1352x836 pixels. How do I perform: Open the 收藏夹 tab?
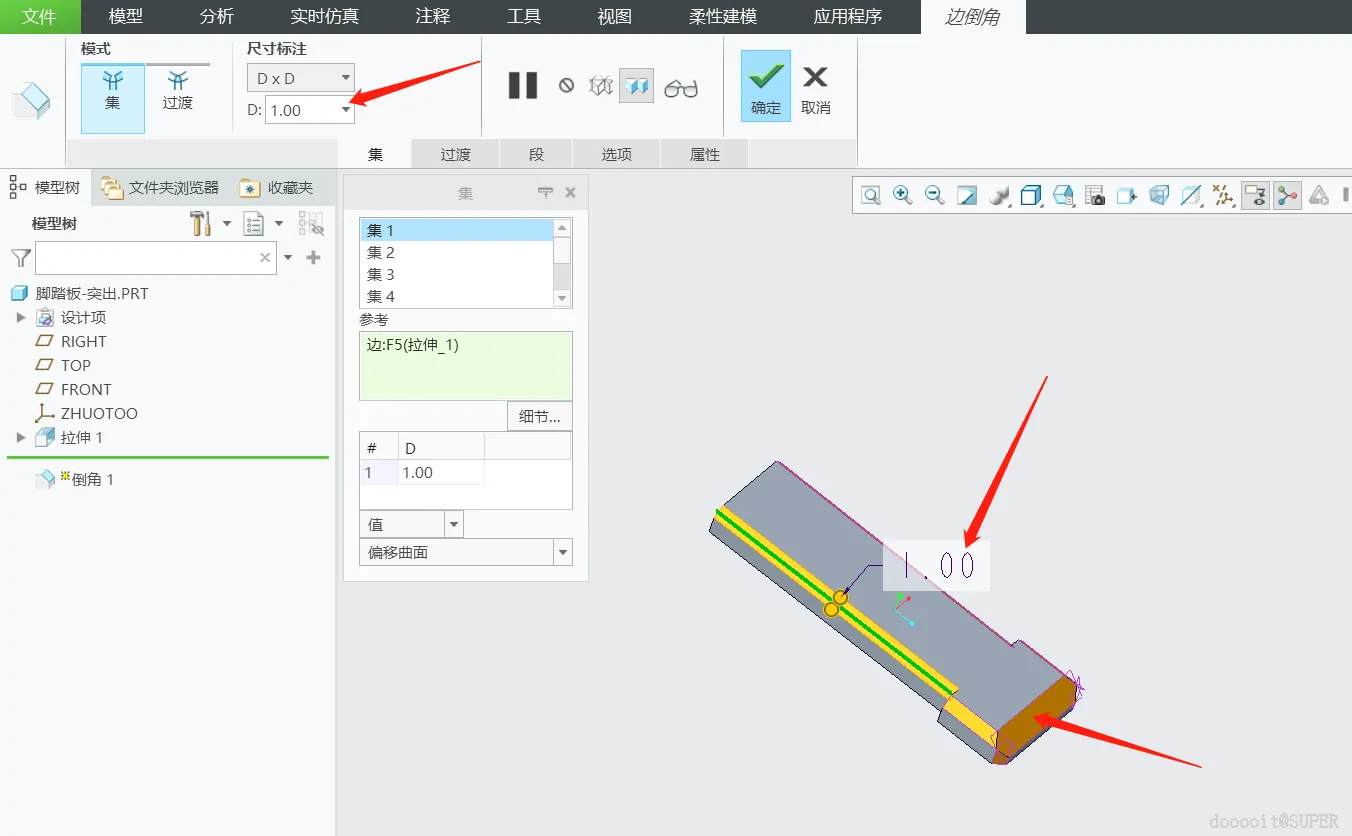(278, 187)
